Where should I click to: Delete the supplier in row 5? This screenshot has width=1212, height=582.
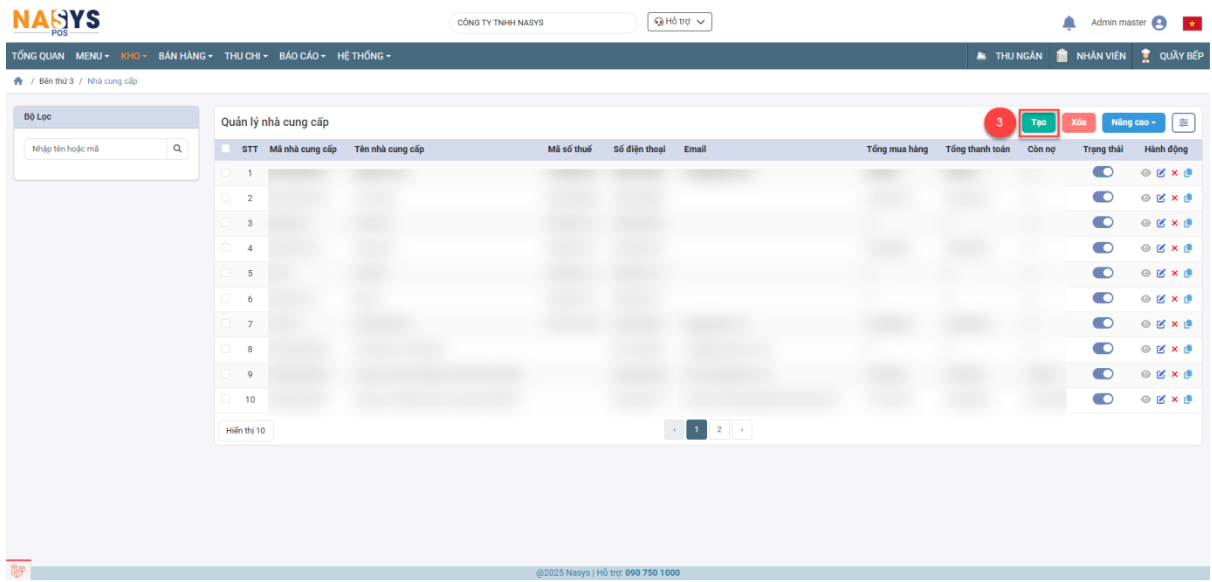[1175, 273]
